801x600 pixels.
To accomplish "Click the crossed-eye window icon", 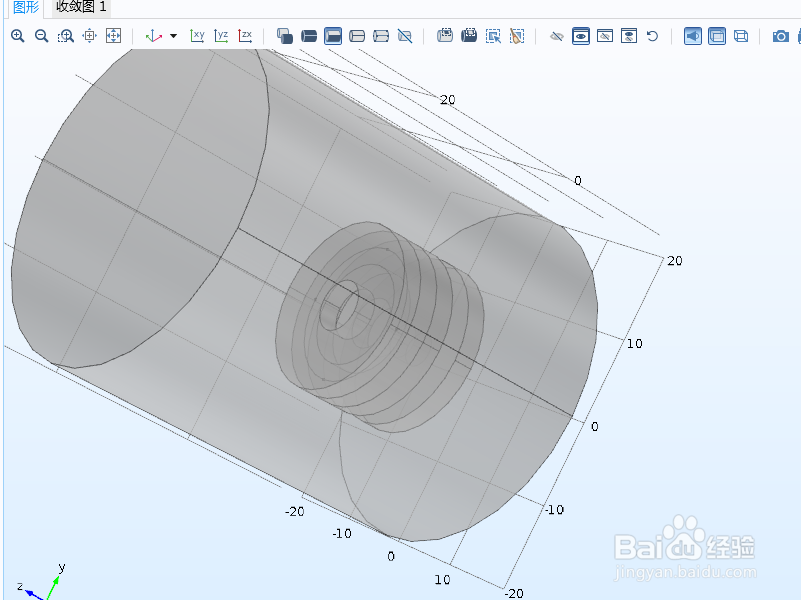I will click(605, 36).
